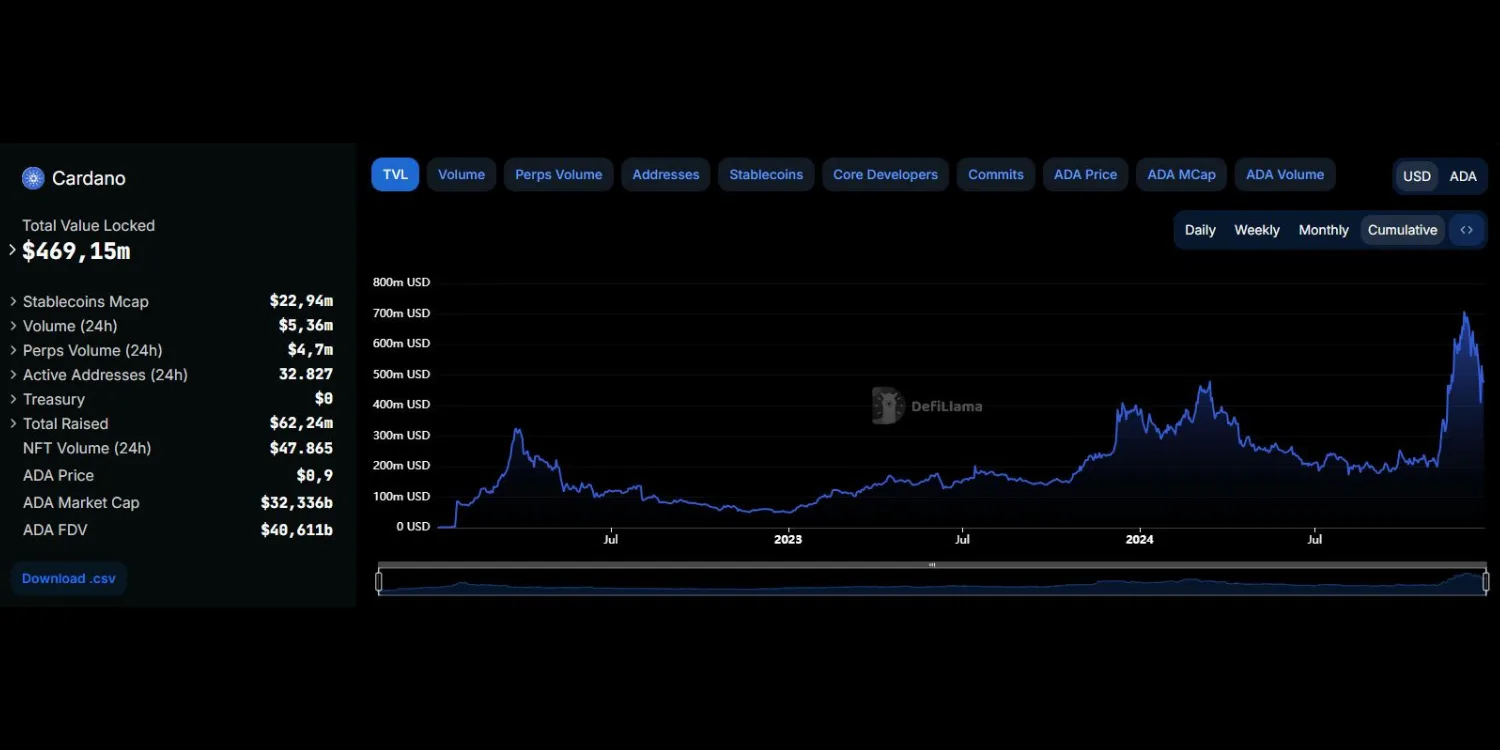Click the ADA Price label in sidebar
Screen dimensions: 1500x750
58,476
